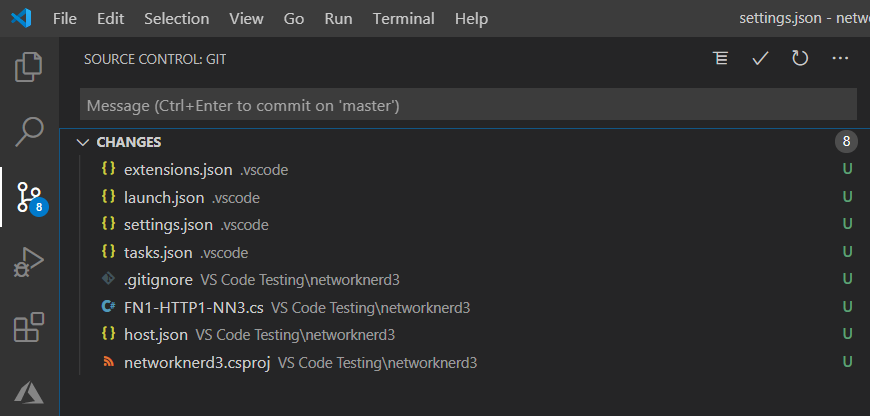Click the refresh icon in Source Control
The image size is (870, 416).
click(800, 58)
